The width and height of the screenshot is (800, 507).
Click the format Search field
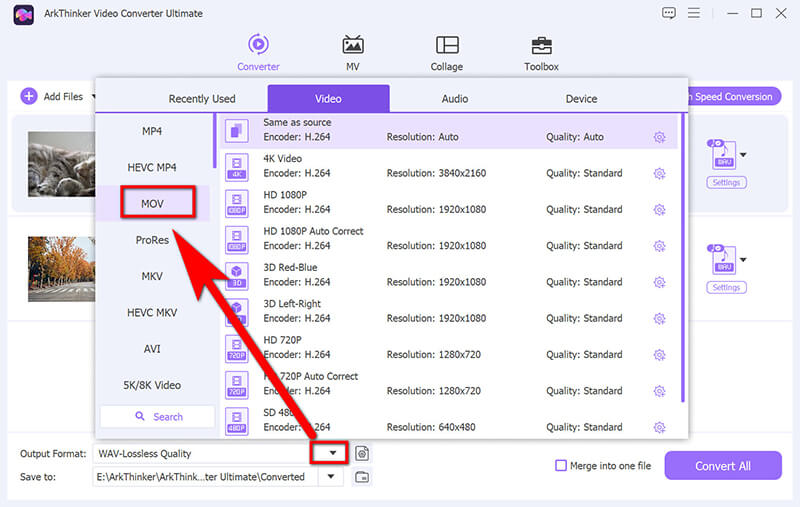pos(158,416)
